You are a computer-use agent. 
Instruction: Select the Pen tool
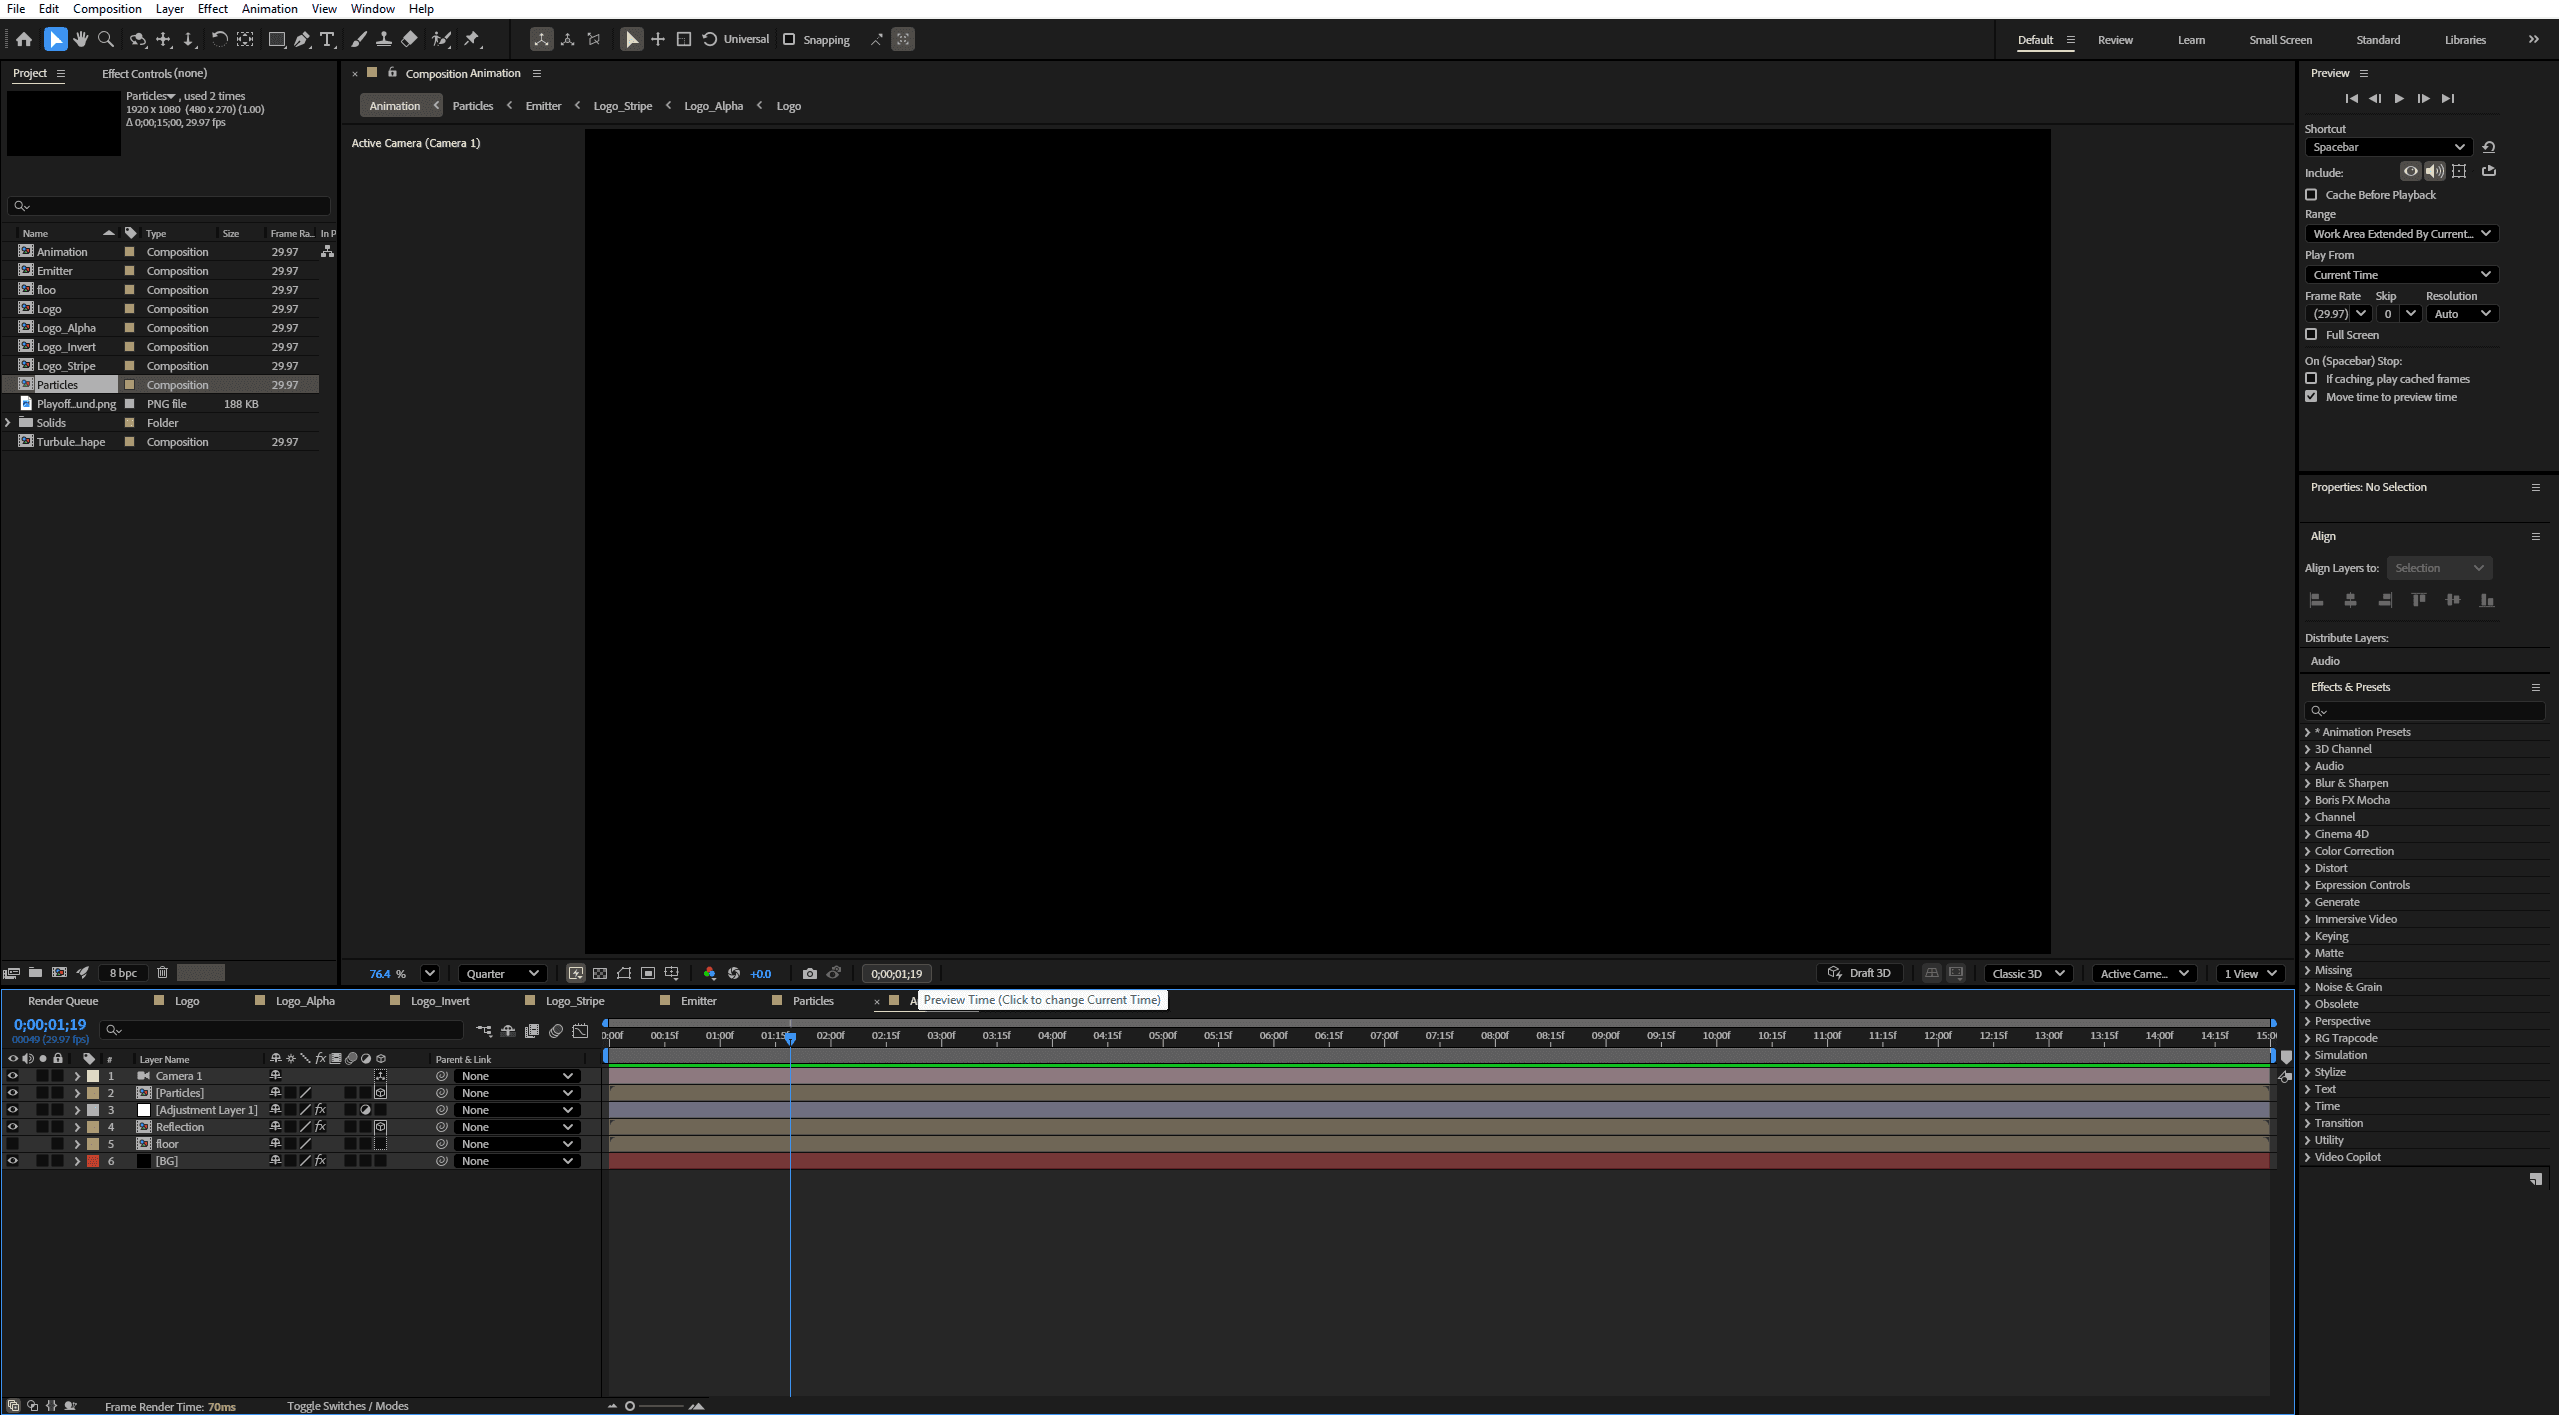pos(302,39)
